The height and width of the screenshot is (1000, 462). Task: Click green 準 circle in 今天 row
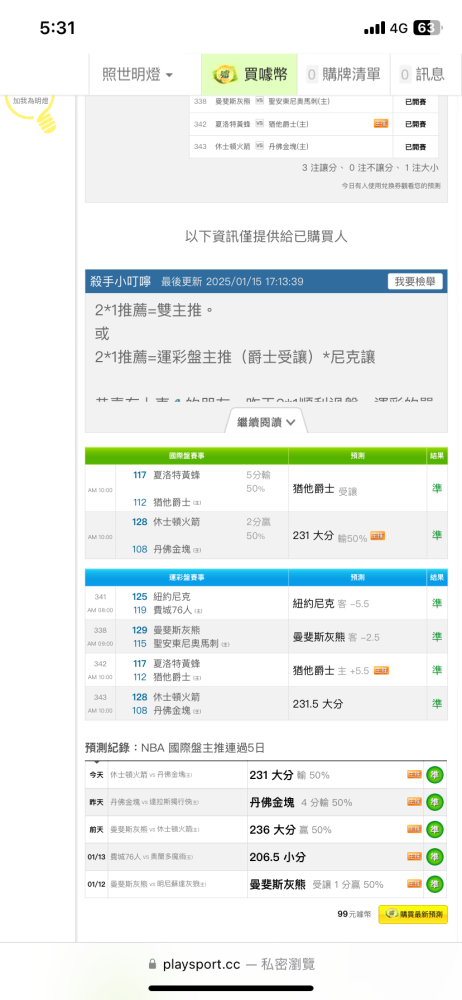point(435,775)
